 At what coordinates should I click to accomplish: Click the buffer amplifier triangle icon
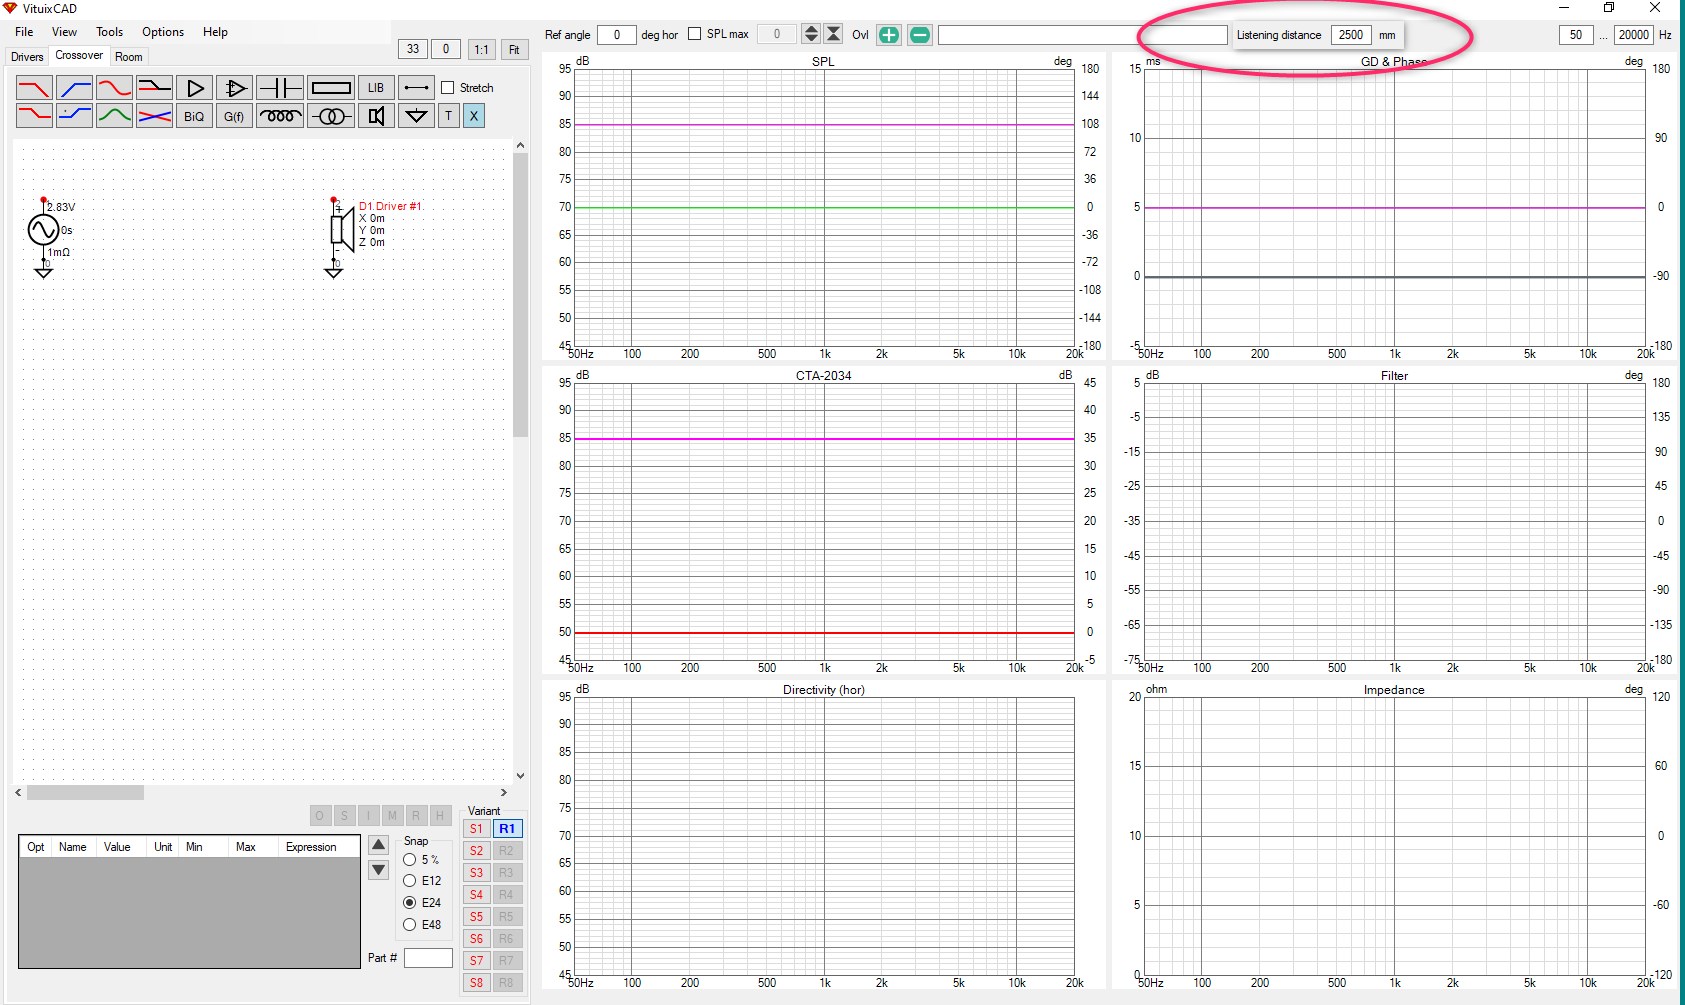(x=195, y=88)
